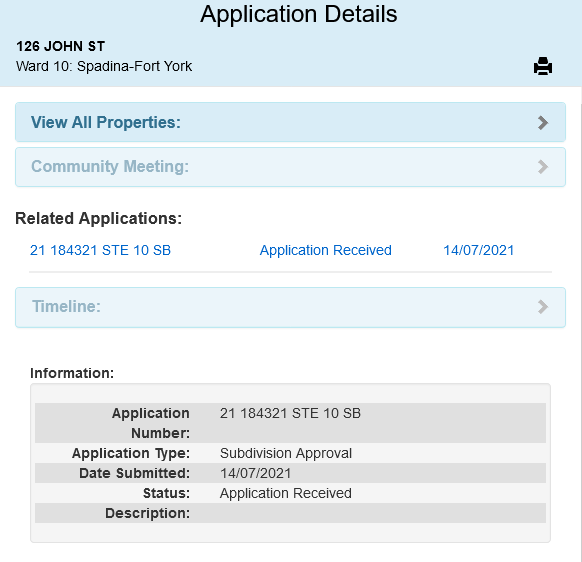The width and height of the screenshot is (582, 562).
Task: Click the 14/07/2021 related application date link
Action: [478, 250]
